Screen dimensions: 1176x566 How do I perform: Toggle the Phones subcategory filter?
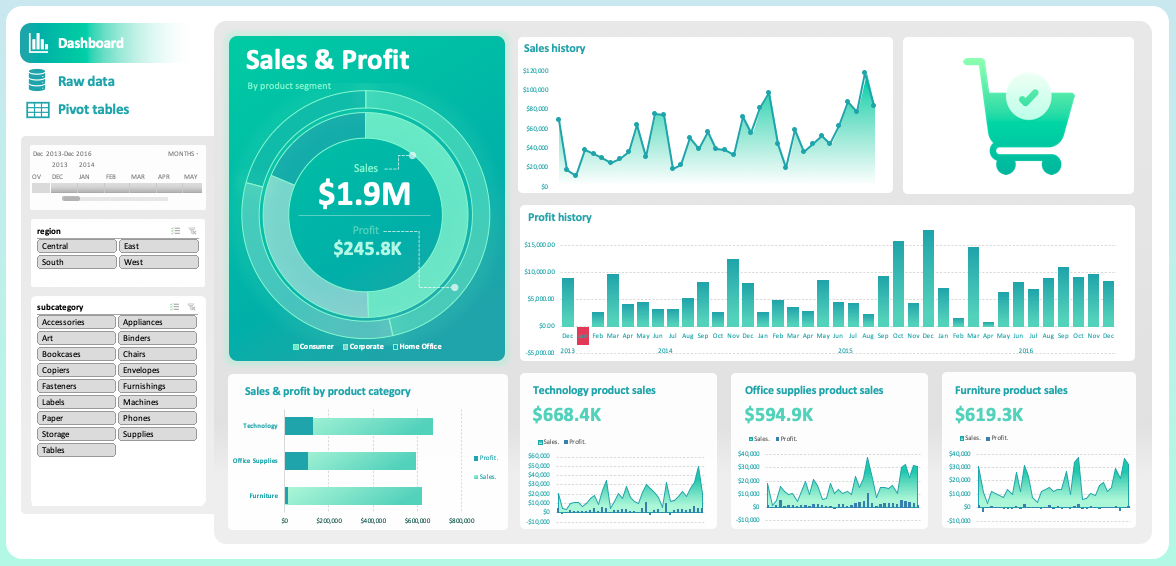[x=158, y=418]
